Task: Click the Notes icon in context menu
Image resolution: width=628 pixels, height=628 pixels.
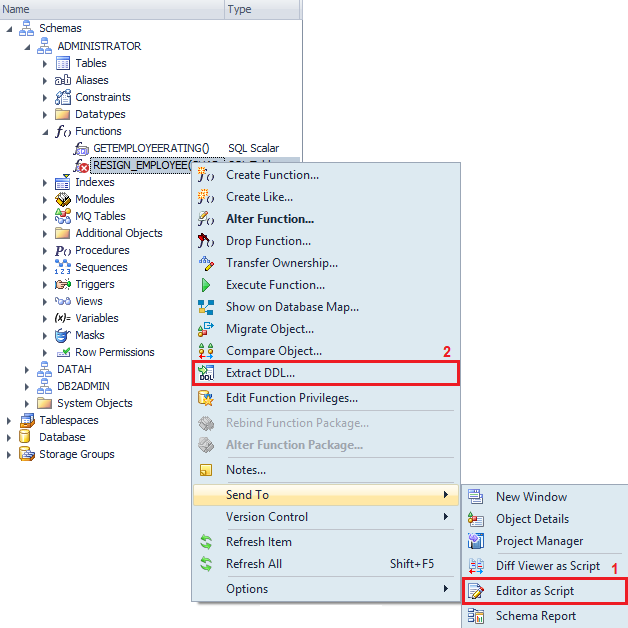Action: coord(206,470)
